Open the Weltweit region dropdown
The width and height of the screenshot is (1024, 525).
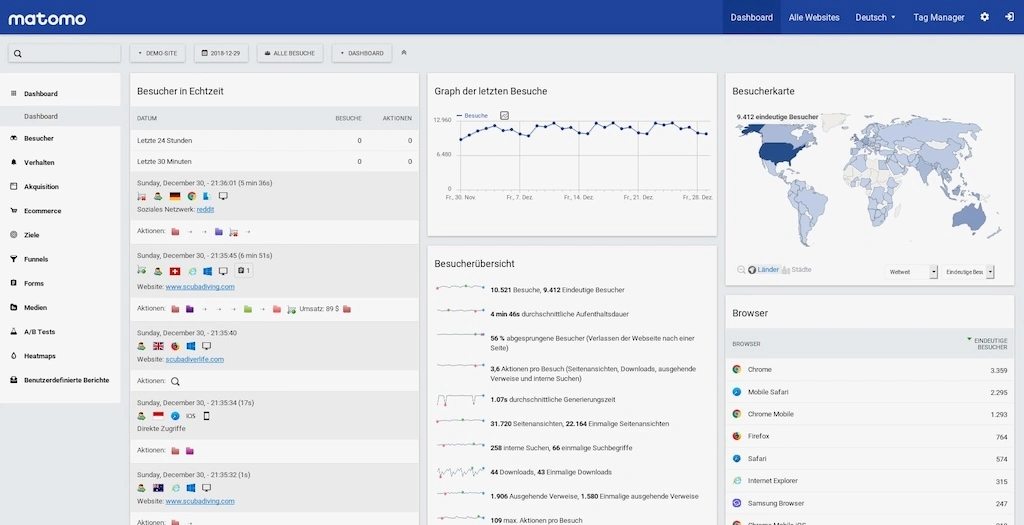point(911,271)
